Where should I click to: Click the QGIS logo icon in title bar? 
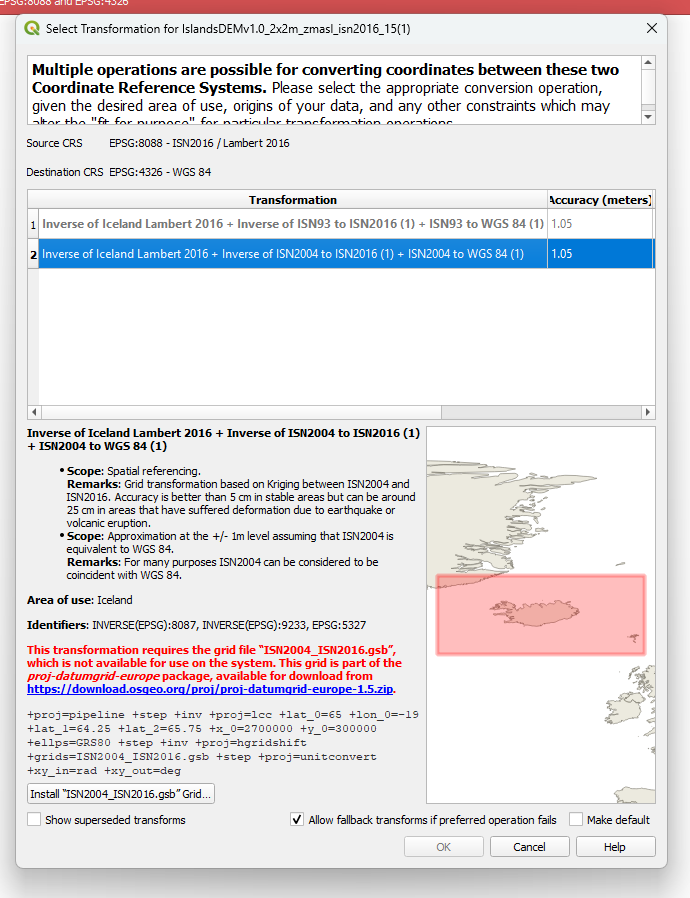coord(32,28)
